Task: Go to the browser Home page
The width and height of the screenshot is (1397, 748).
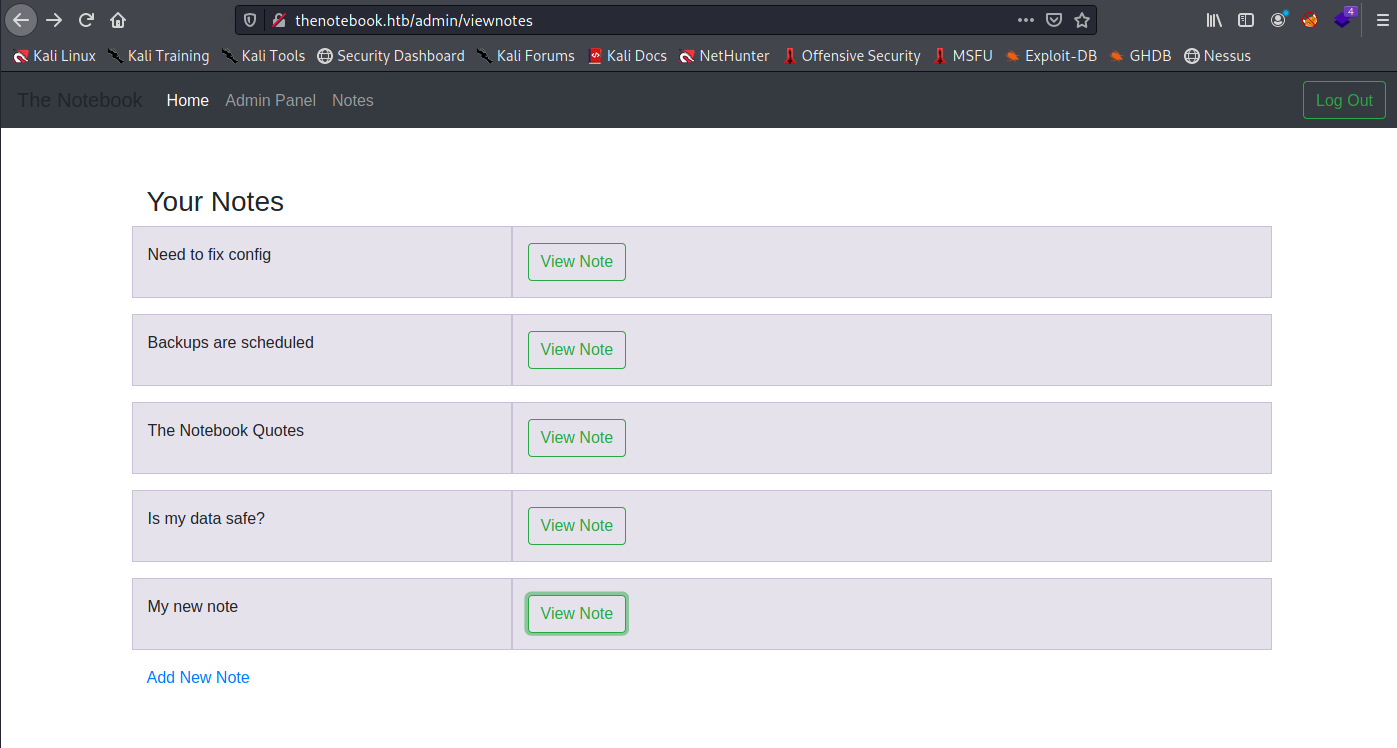Action: pos(118,20)
